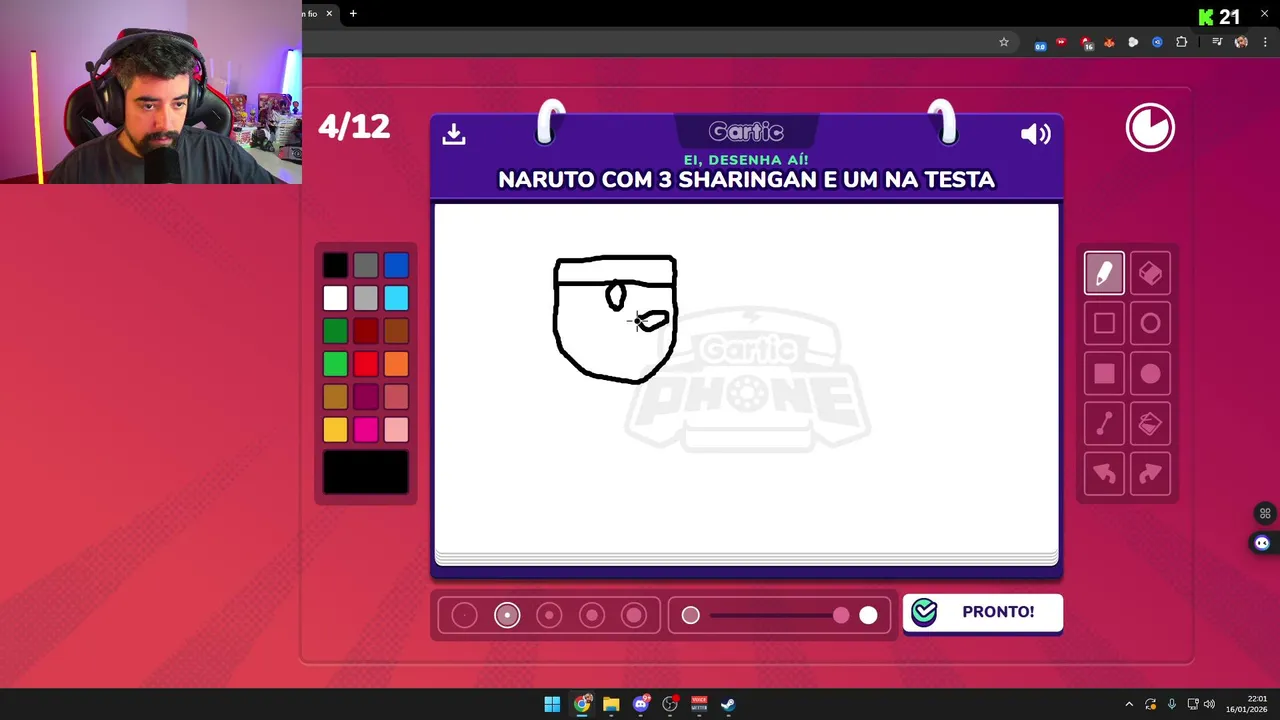Pick the dark red color swatch
Screen dimensions: 1280x720
366,331
